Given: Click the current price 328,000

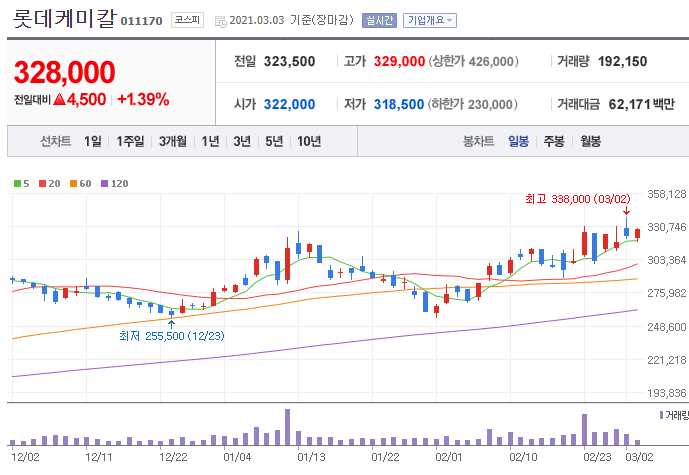Looking at the screenshot, I should (x=65, y=73).
